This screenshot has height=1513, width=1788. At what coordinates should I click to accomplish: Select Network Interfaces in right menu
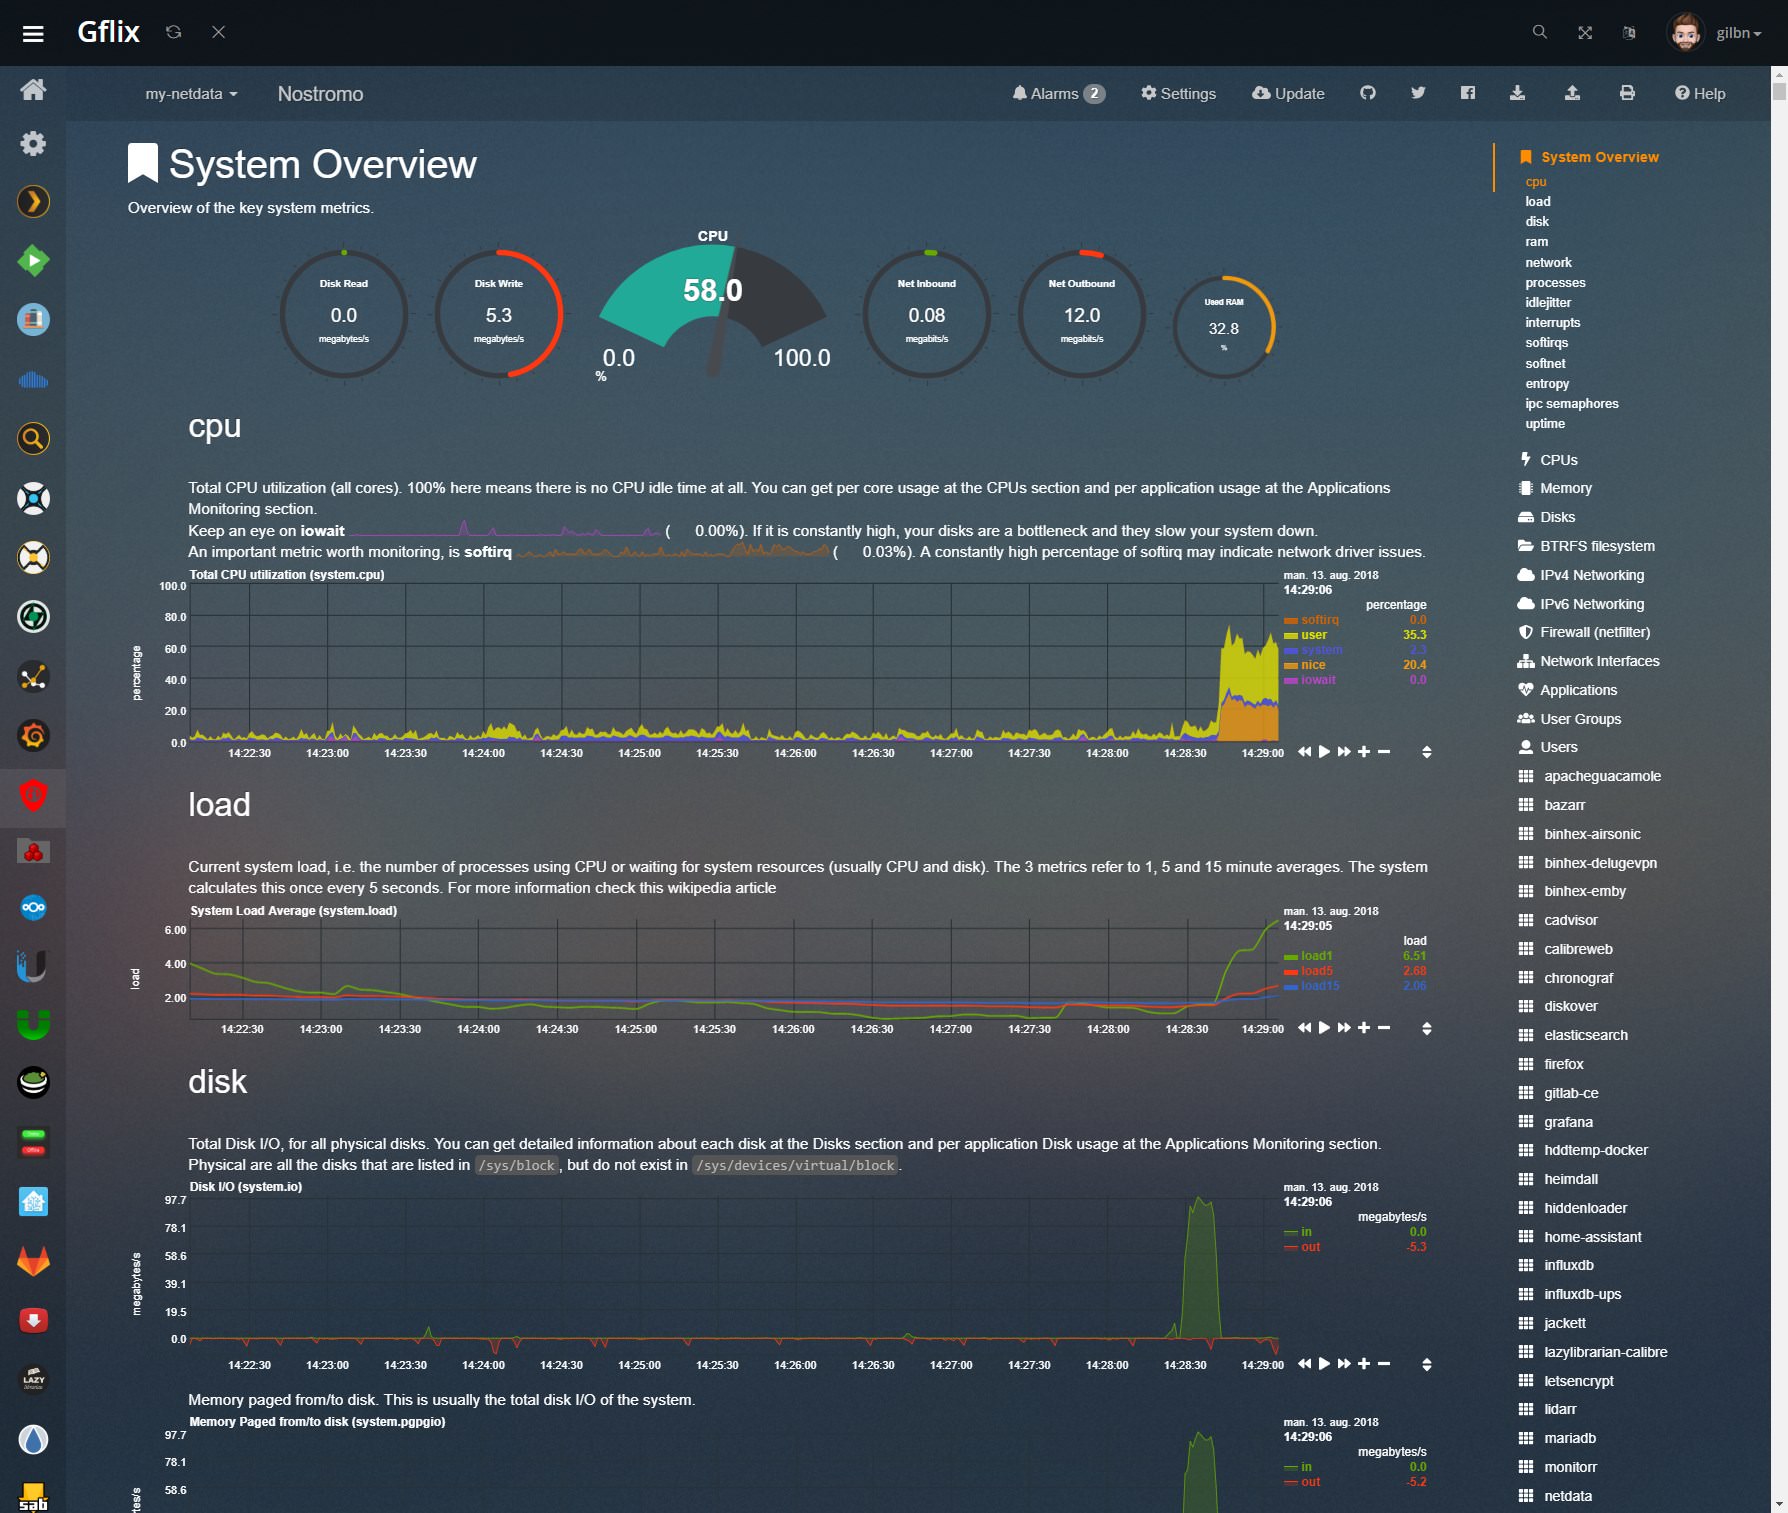point(1599,661)
